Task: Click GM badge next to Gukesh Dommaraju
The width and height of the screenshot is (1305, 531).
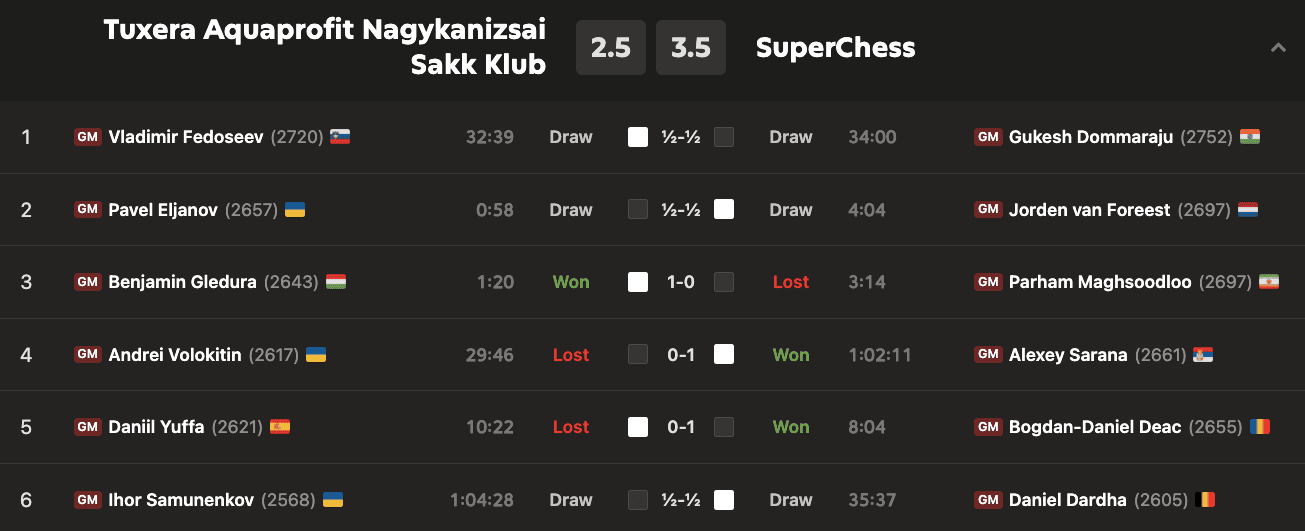Action: pyautogui.click(x=988, y=137)
